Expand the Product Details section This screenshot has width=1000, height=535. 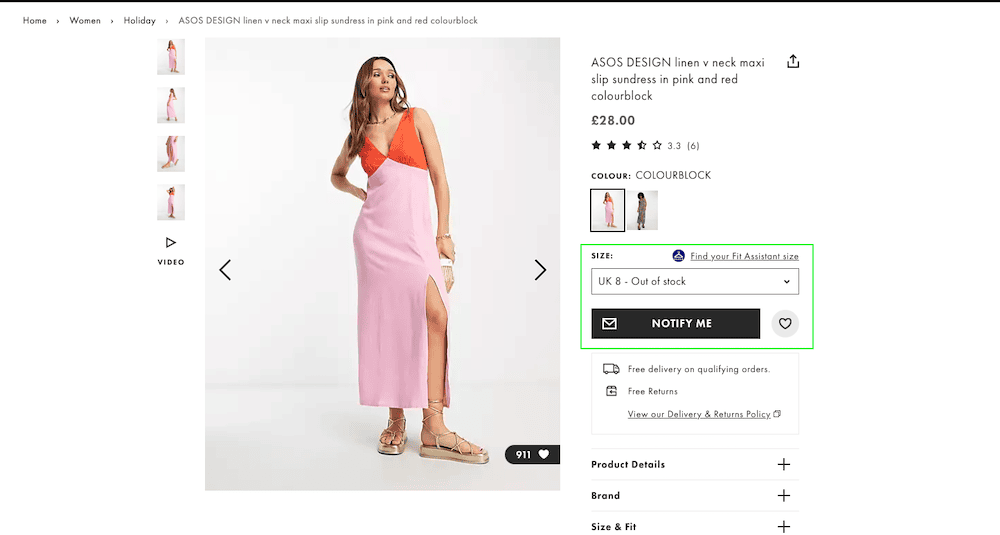695,464
